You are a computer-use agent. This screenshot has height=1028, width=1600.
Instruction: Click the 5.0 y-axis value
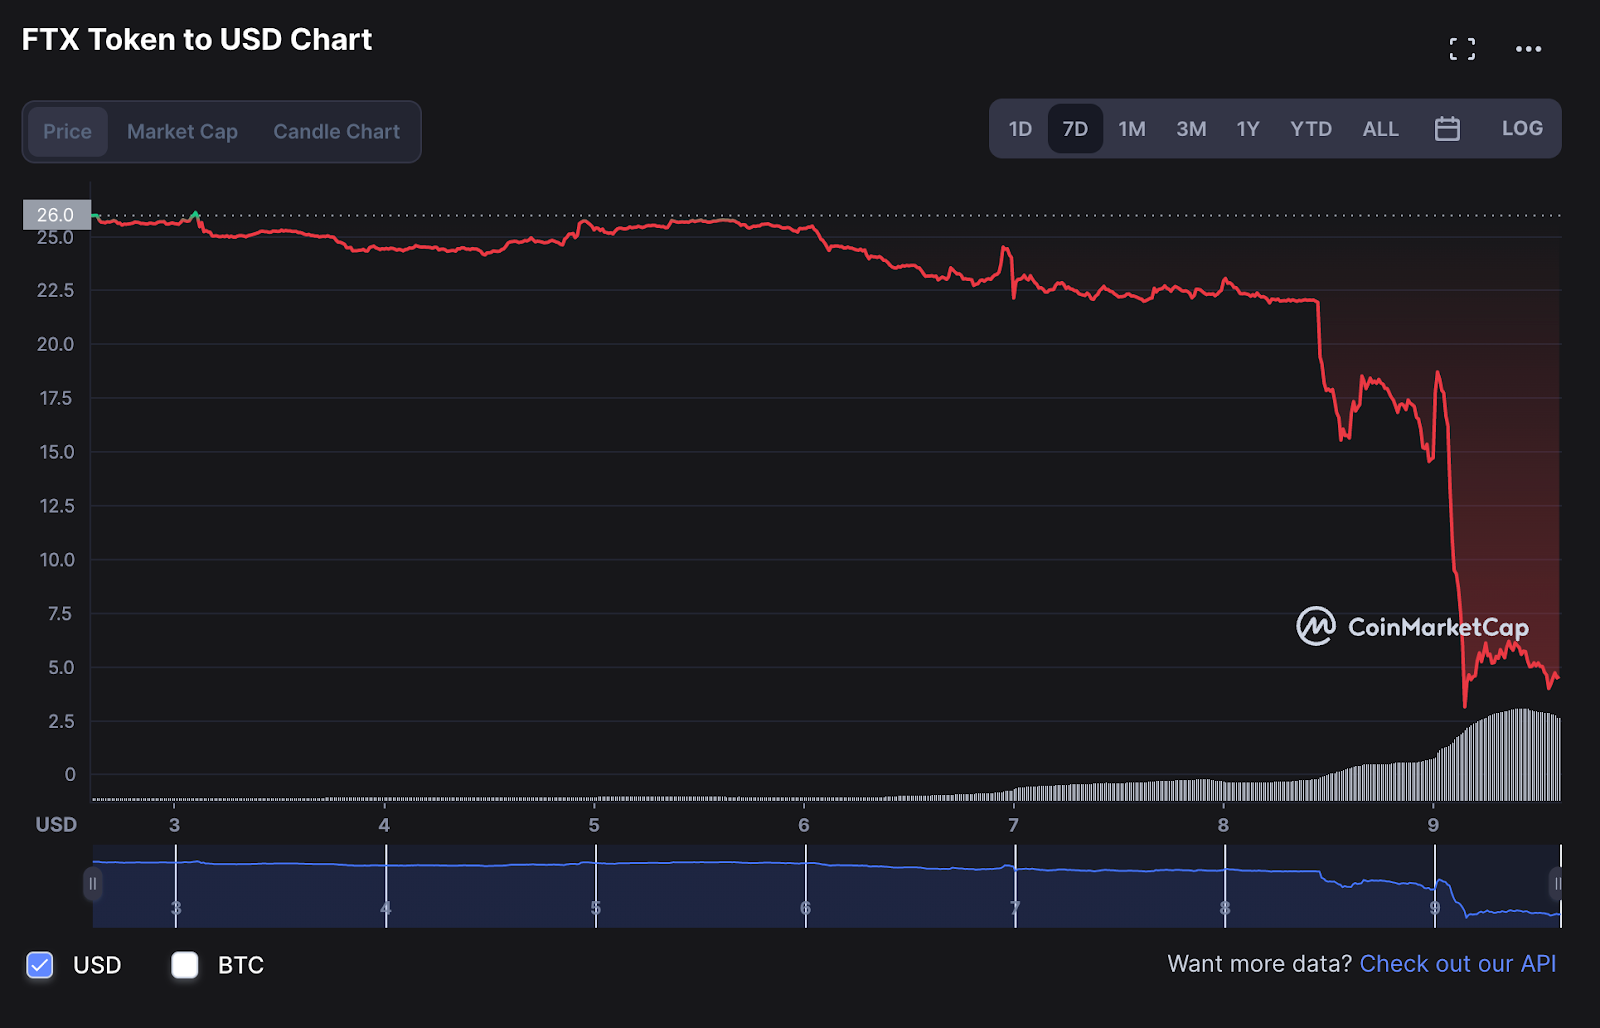[x=61, y=667]
